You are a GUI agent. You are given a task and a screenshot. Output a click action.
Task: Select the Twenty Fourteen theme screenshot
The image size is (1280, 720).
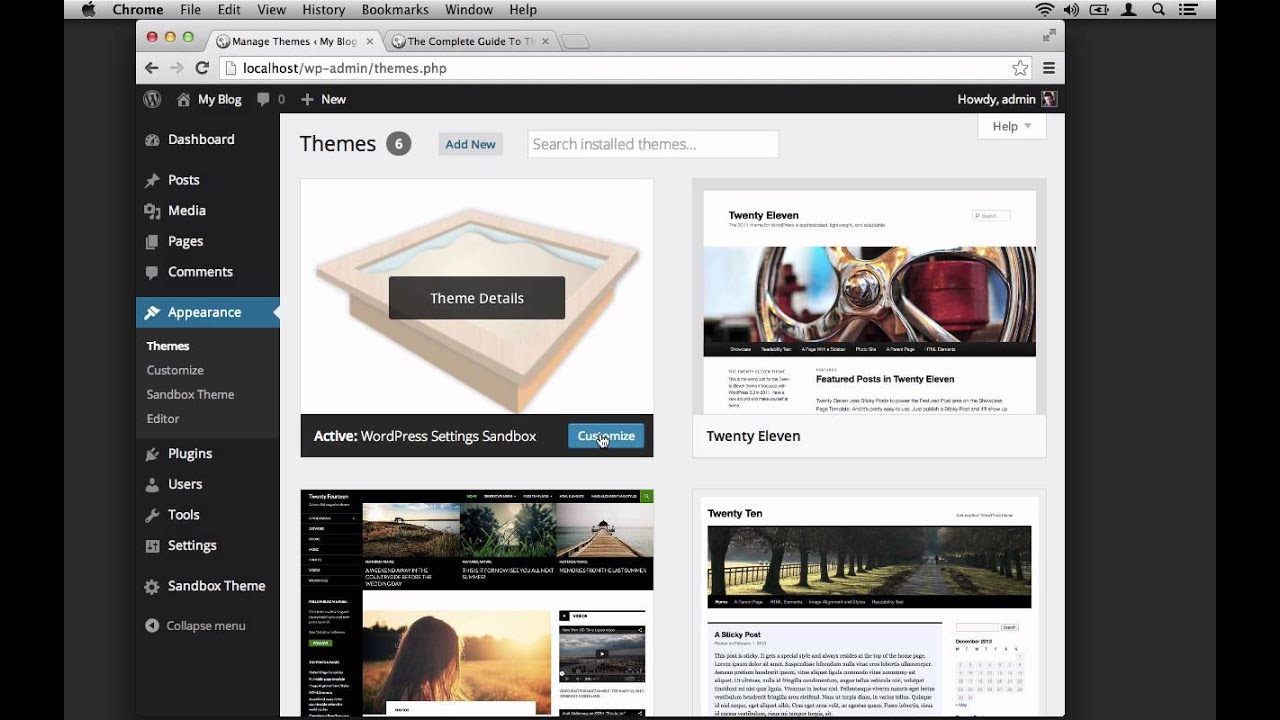click(477, 603)
